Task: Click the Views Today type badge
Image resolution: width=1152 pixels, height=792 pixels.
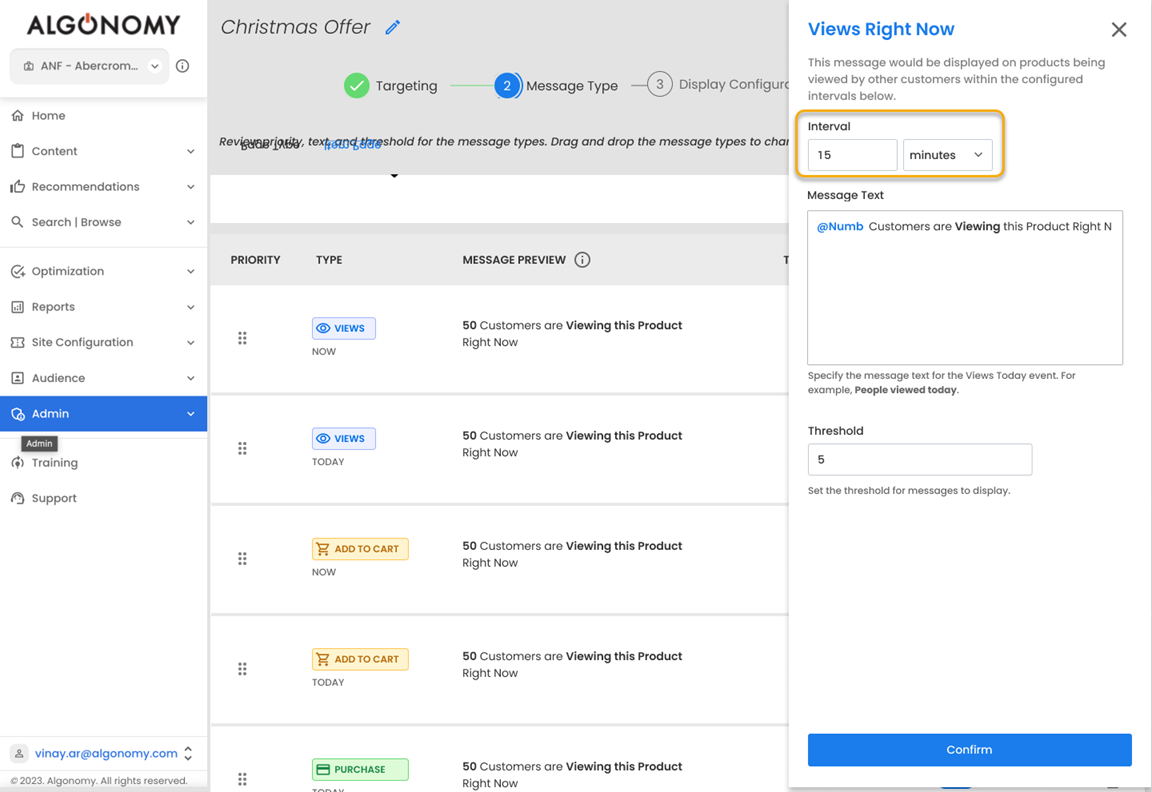Action: coord(343,439)
